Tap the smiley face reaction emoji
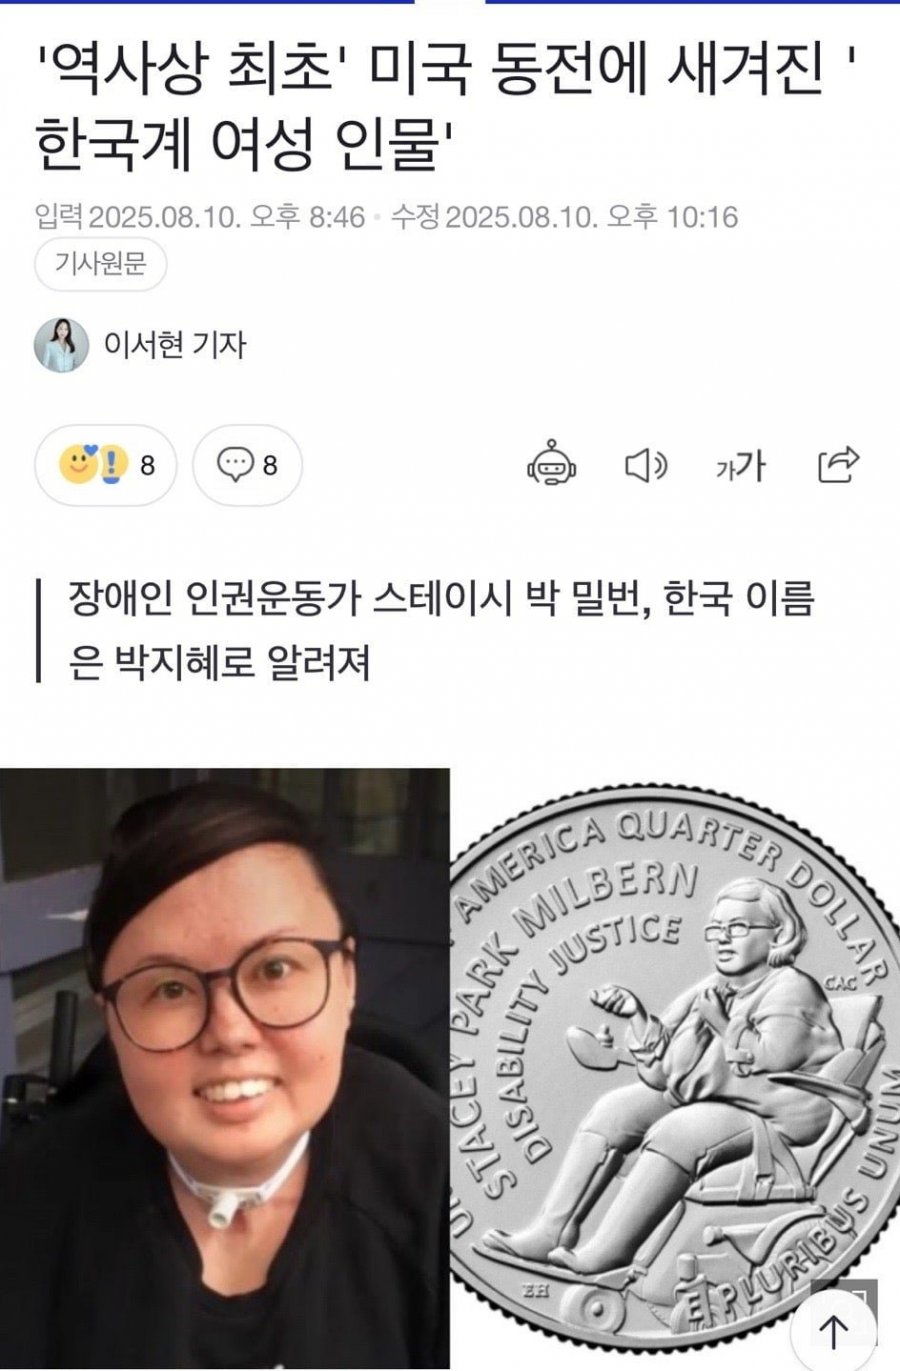This screenshot has width=900, height=1371. coord(77,464)
